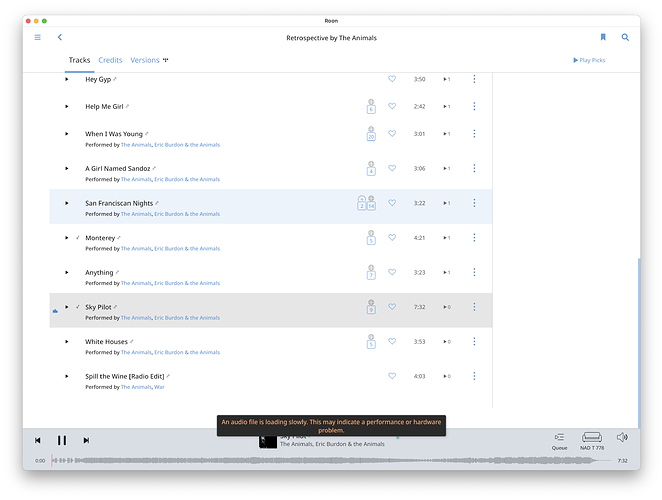Skip to previous track
This screenshot has height=500, width=662.
(x=38, y=440)
